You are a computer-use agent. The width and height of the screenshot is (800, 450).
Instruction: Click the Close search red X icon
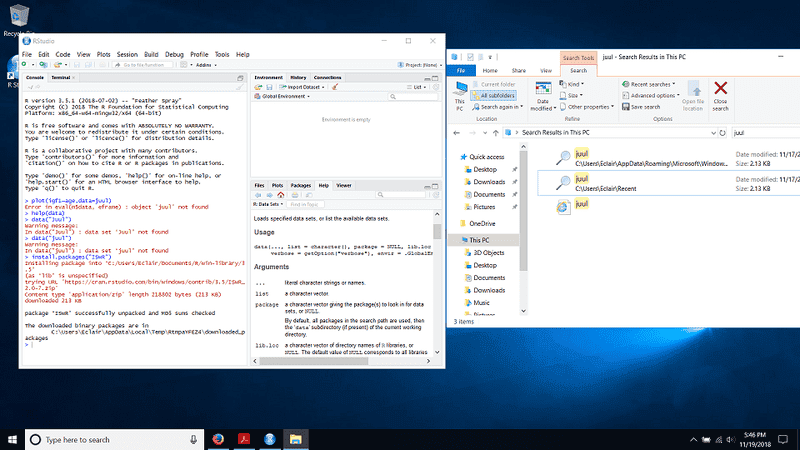click(x=720, y=89)
